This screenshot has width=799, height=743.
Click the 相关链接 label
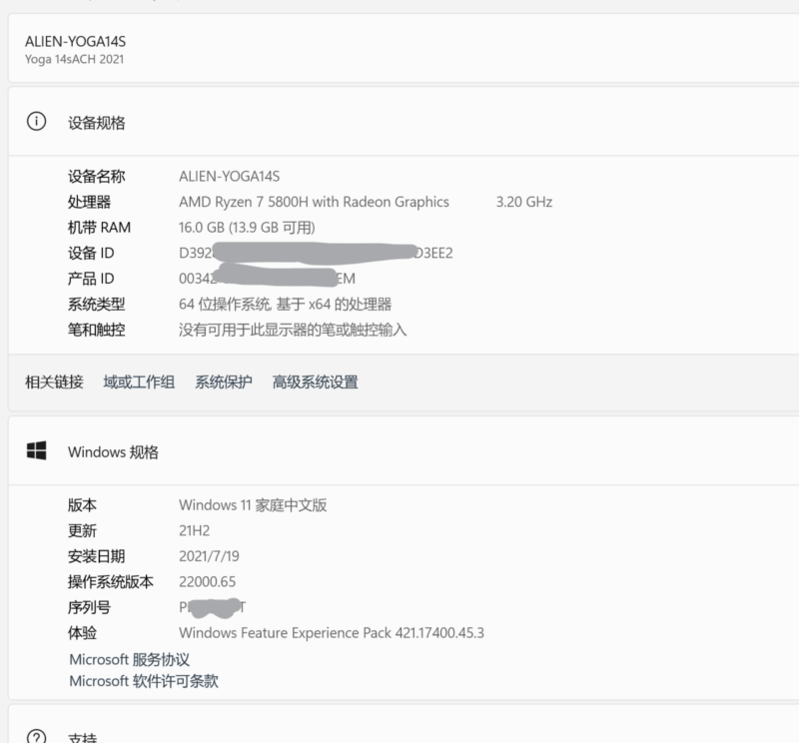click(54, 382)
